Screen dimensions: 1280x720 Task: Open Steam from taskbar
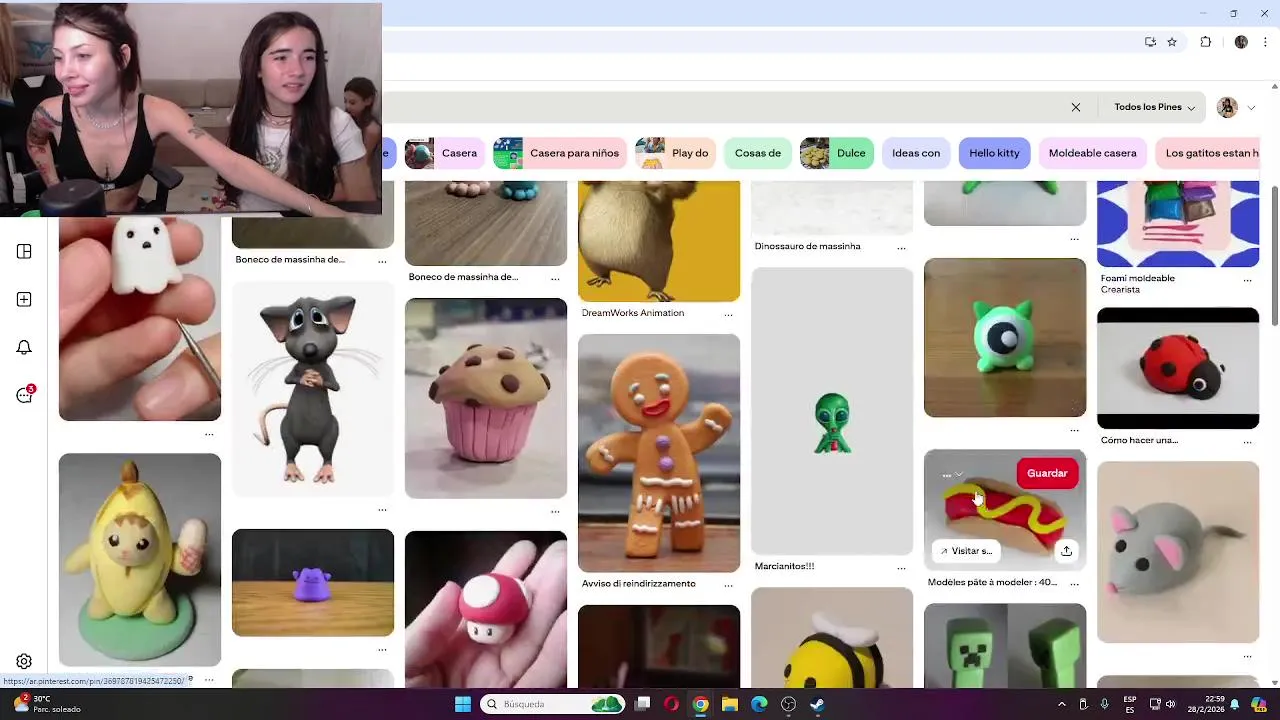(817, 704)
